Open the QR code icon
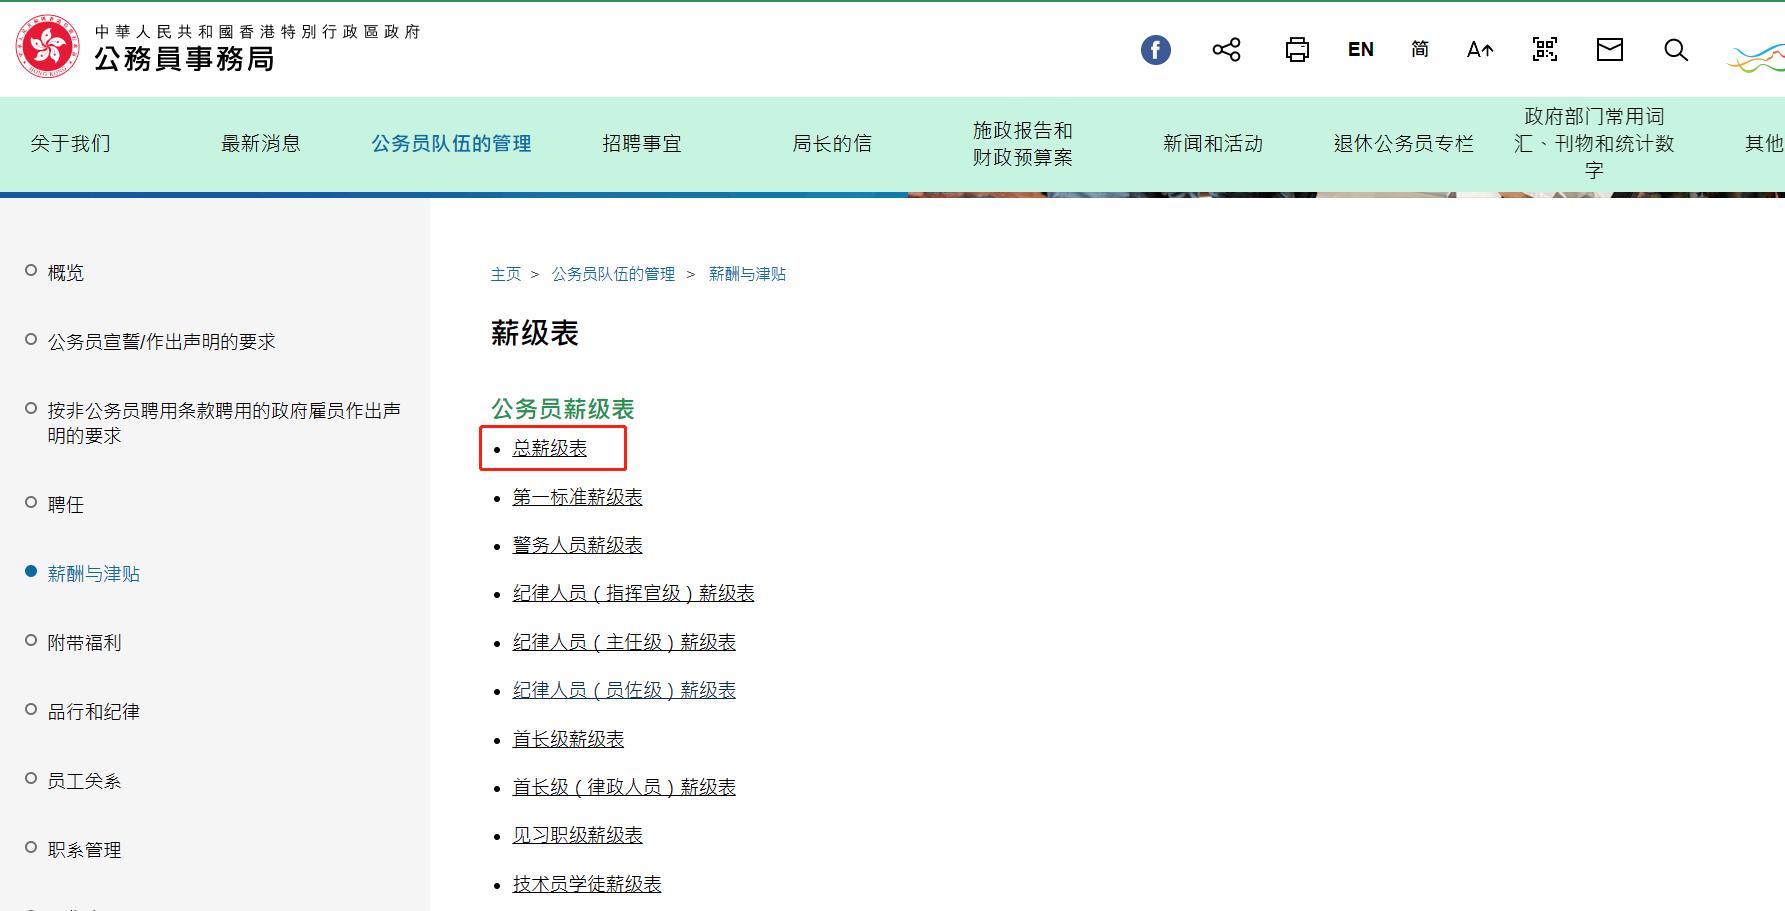The width and height of the screenshot is (1785, 911). (x=1544, y=49)
